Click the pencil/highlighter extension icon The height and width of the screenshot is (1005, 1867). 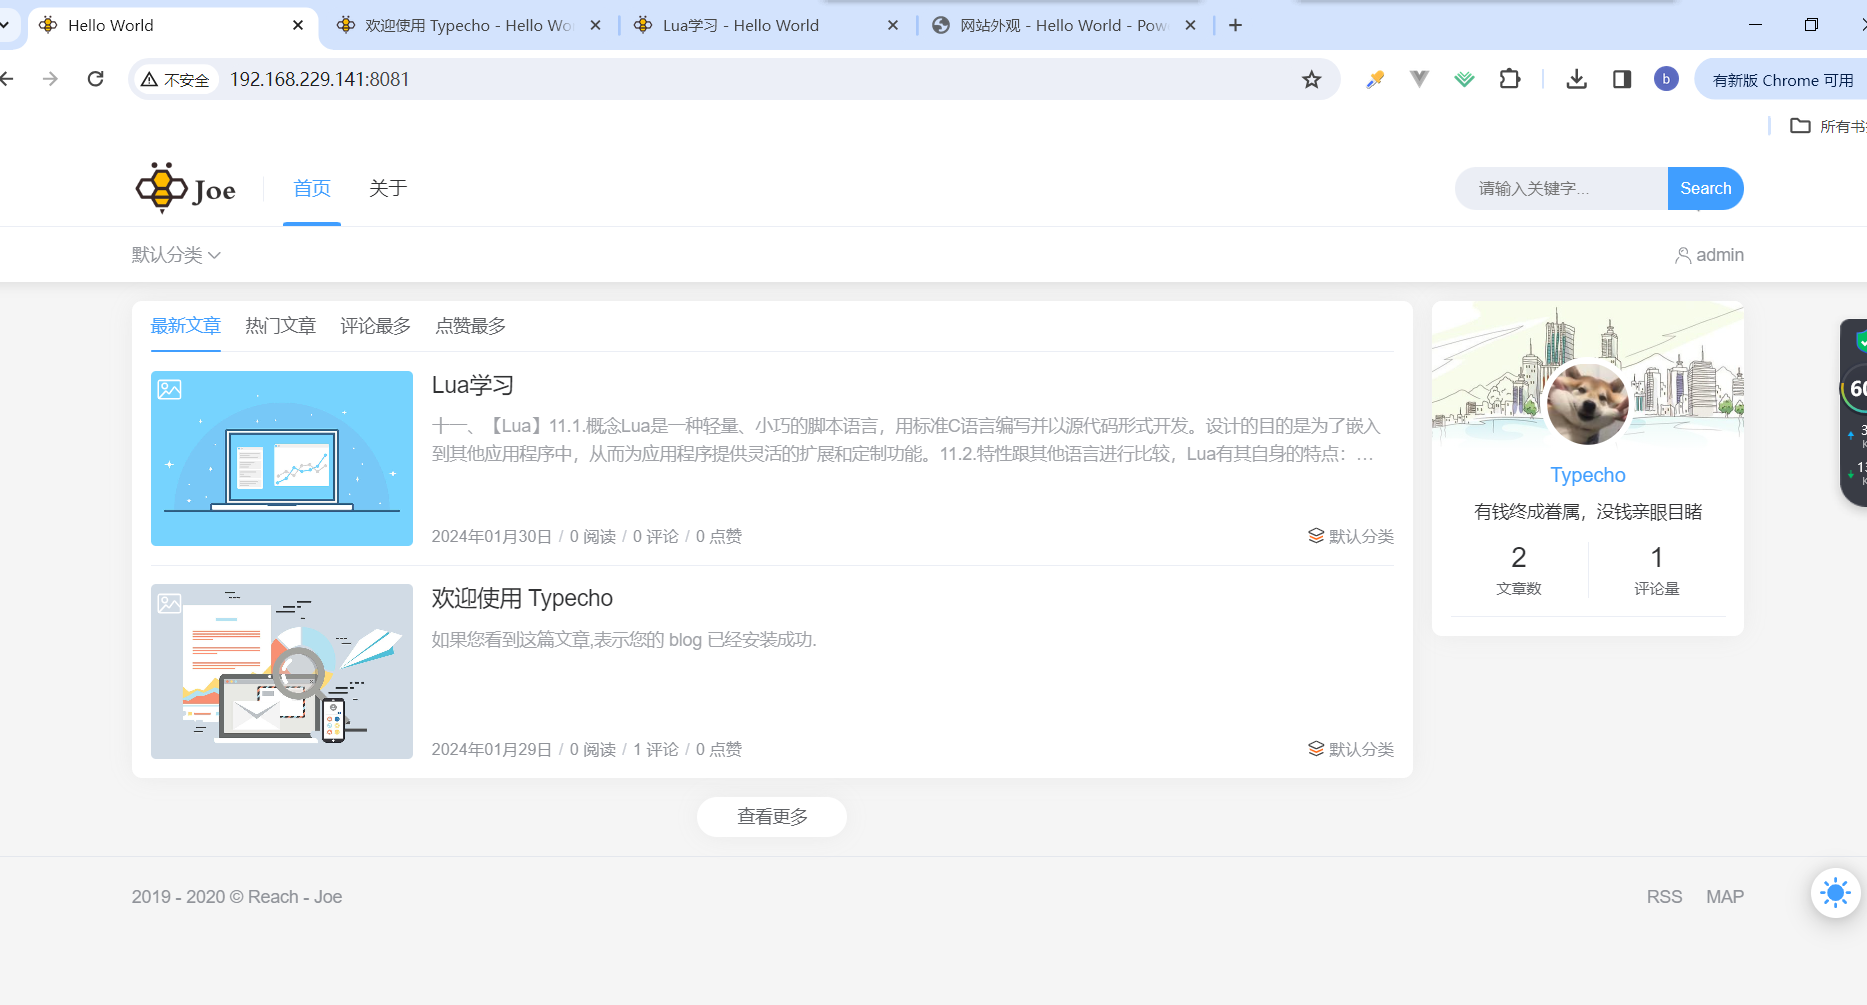1375,79
